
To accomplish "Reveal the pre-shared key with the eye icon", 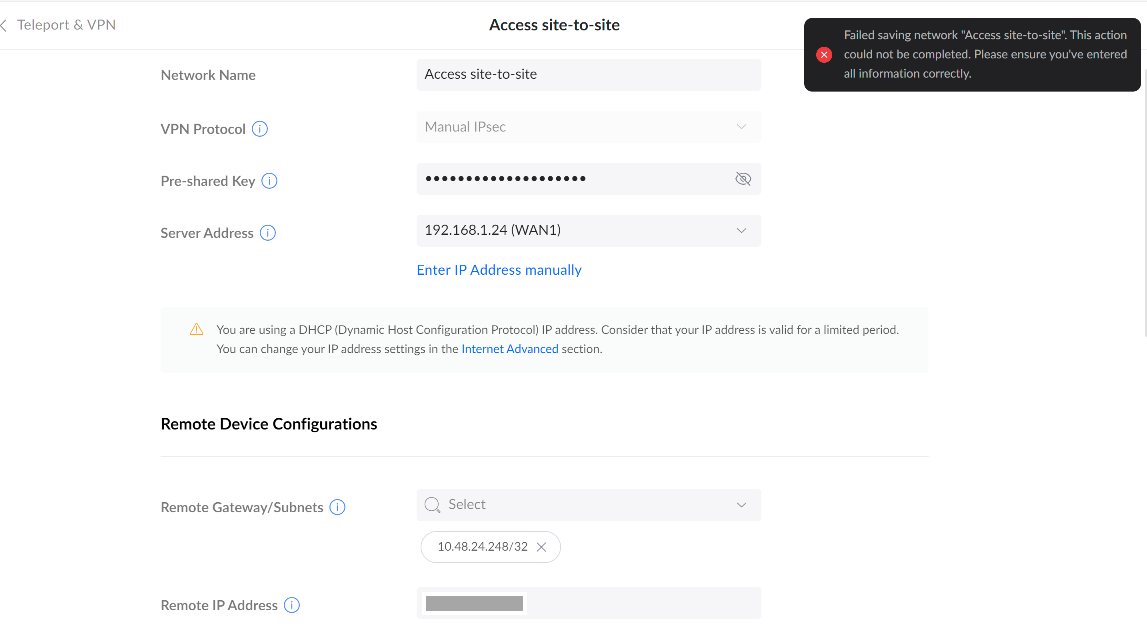I will click(x=742, y=179).
